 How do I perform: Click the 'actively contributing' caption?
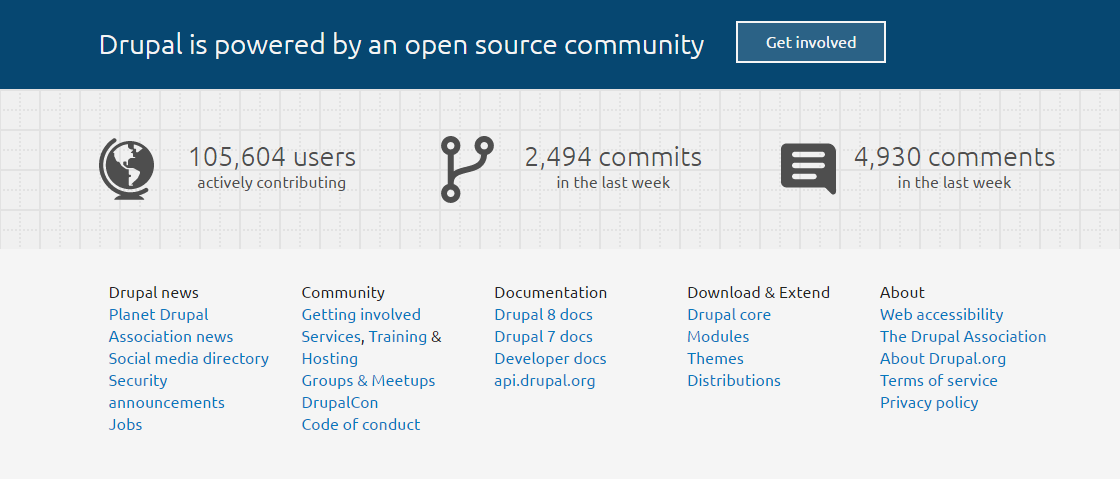(x=271, y=183)
